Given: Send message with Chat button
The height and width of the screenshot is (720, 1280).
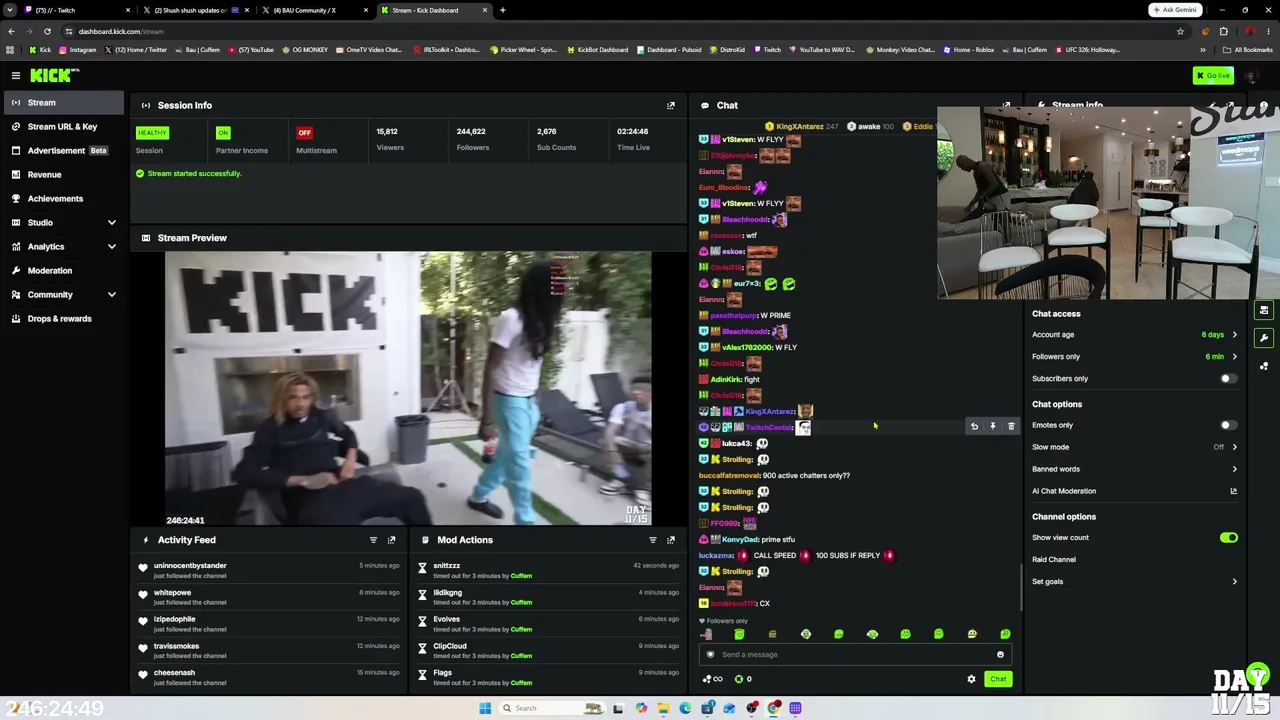Looking at the screenshot, I should tap(998, 679).
